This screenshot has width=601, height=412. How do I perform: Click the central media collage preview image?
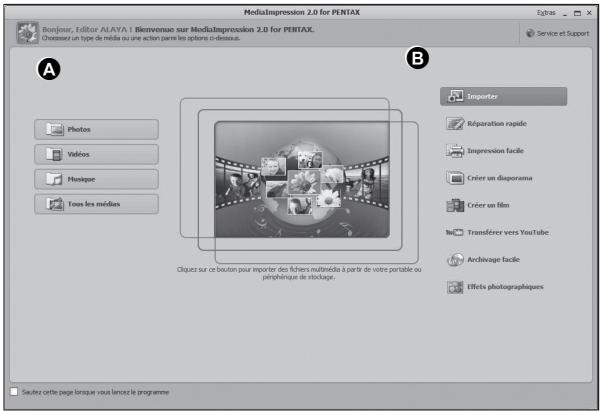(x=302, y=179)
